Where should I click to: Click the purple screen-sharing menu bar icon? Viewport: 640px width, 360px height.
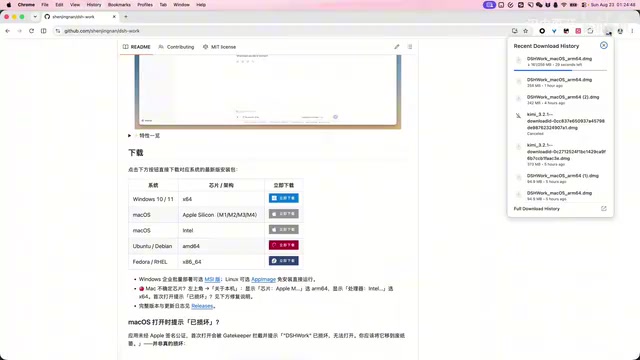pos(489,5)
